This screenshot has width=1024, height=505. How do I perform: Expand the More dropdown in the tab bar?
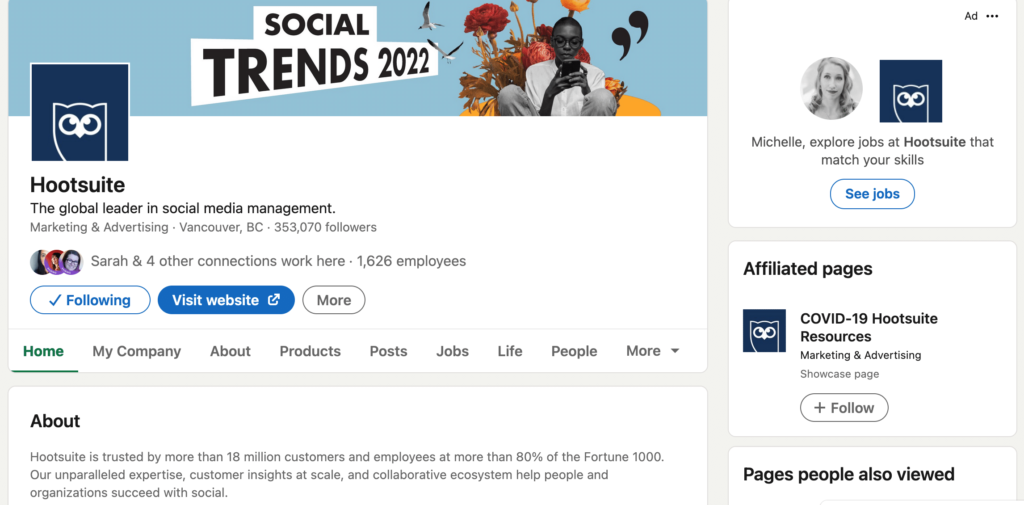[x=653, y=351]
